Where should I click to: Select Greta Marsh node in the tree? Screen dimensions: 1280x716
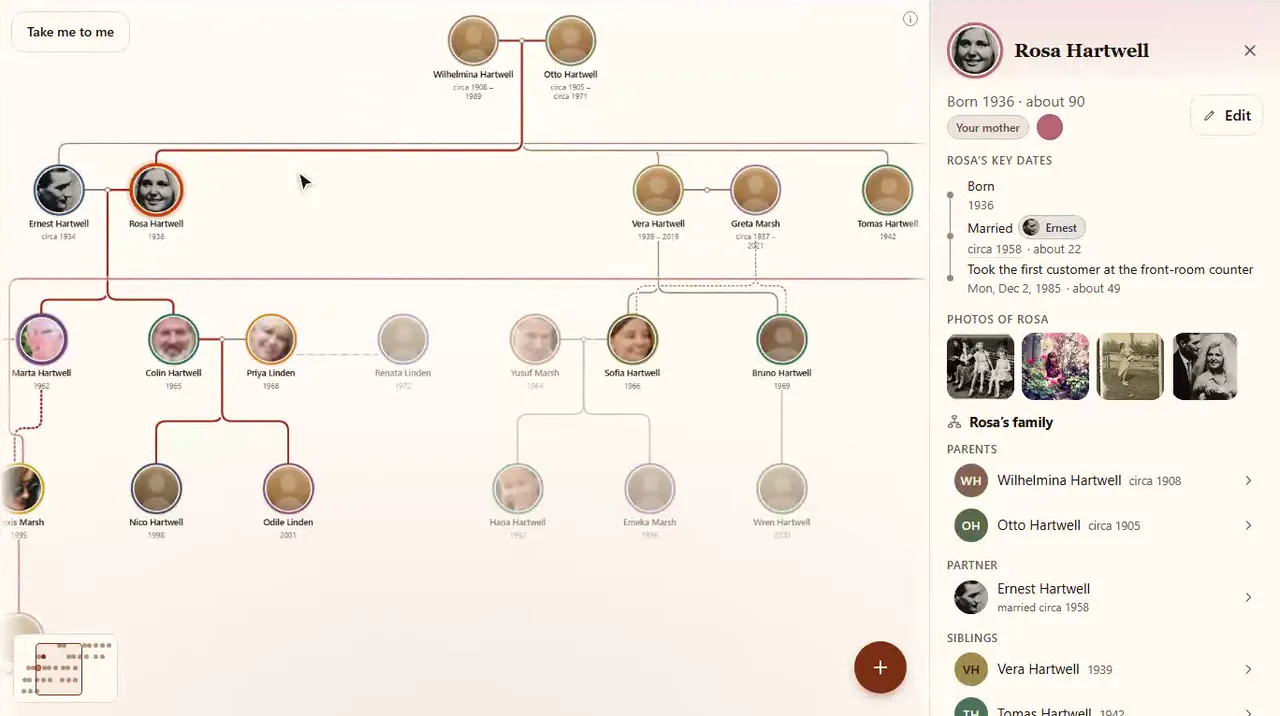755,190
